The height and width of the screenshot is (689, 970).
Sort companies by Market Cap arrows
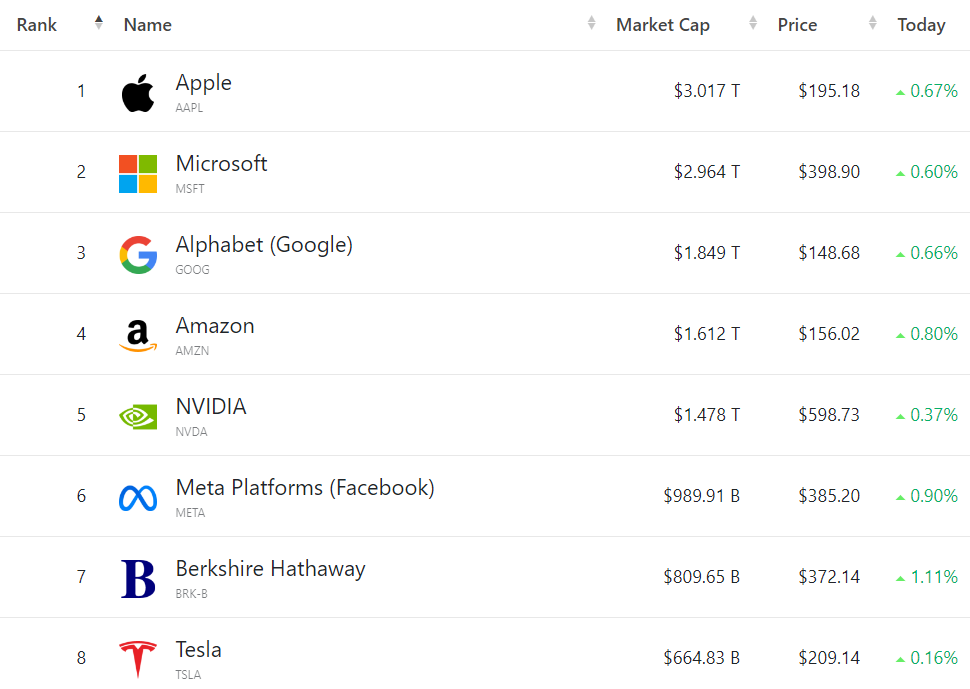point(752,24)
